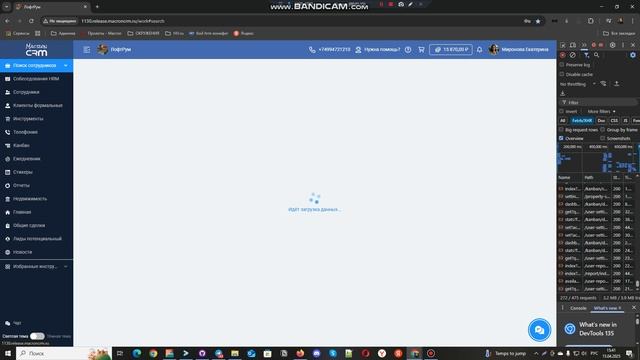Click the Windows taskbar search box

[x=63, y=353]
